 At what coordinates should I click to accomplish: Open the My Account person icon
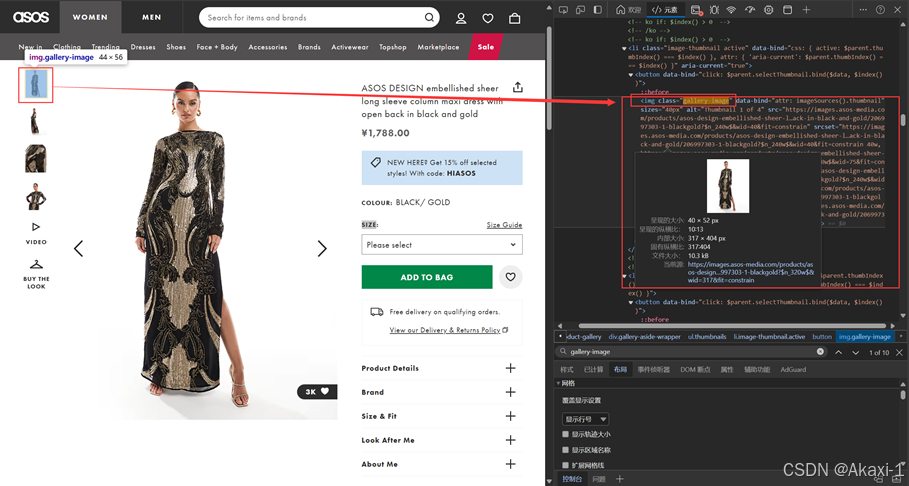point(461,19)
